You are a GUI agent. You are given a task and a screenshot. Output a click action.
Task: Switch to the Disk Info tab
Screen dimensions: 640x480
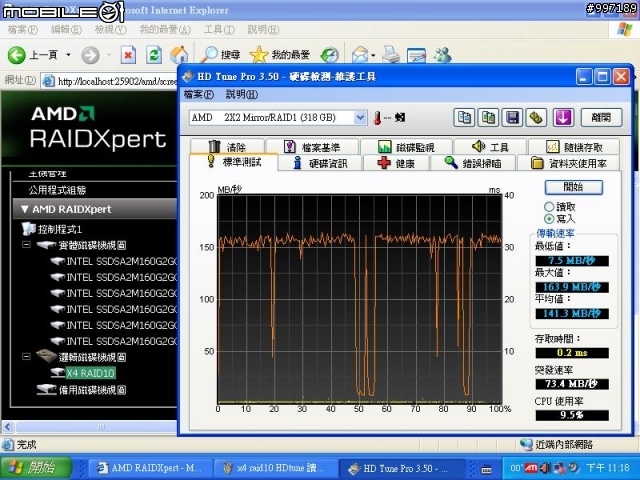point(320,163)
